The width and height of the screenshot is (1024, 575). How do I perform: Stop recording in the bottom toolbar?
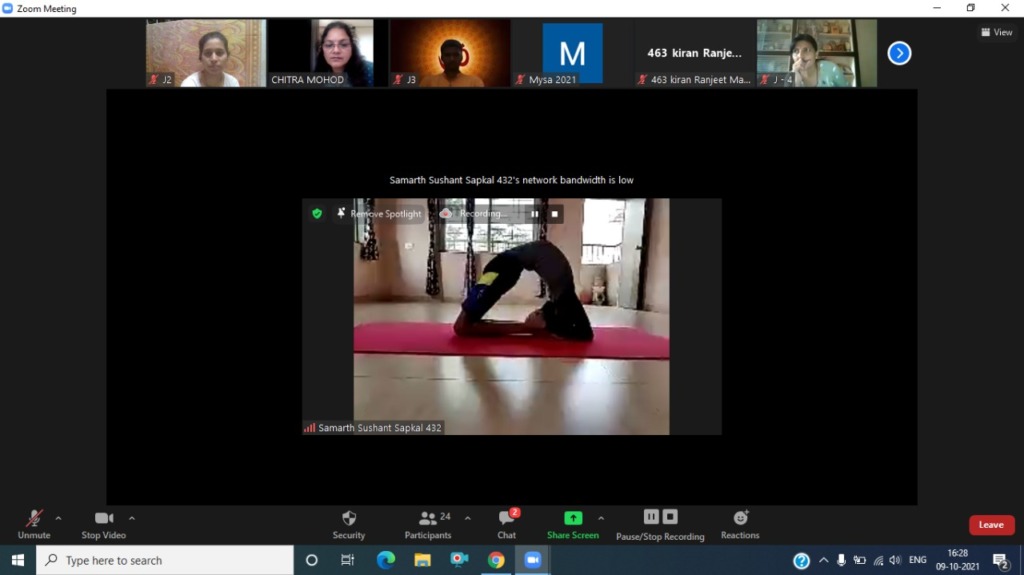click(x=670, y=516)
